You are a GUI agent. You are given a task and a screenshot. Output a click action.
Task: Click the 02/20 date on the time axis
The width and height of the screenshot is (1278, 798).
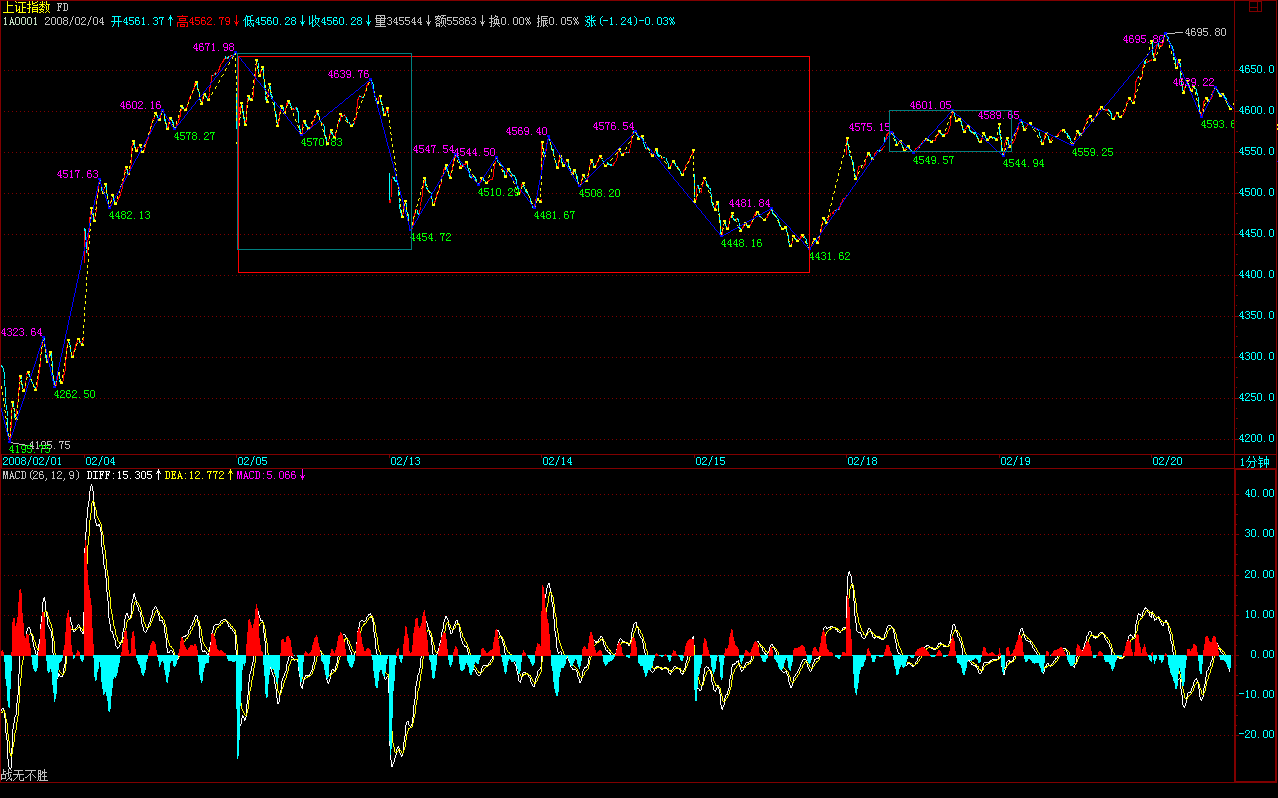tap(1167, 462)
